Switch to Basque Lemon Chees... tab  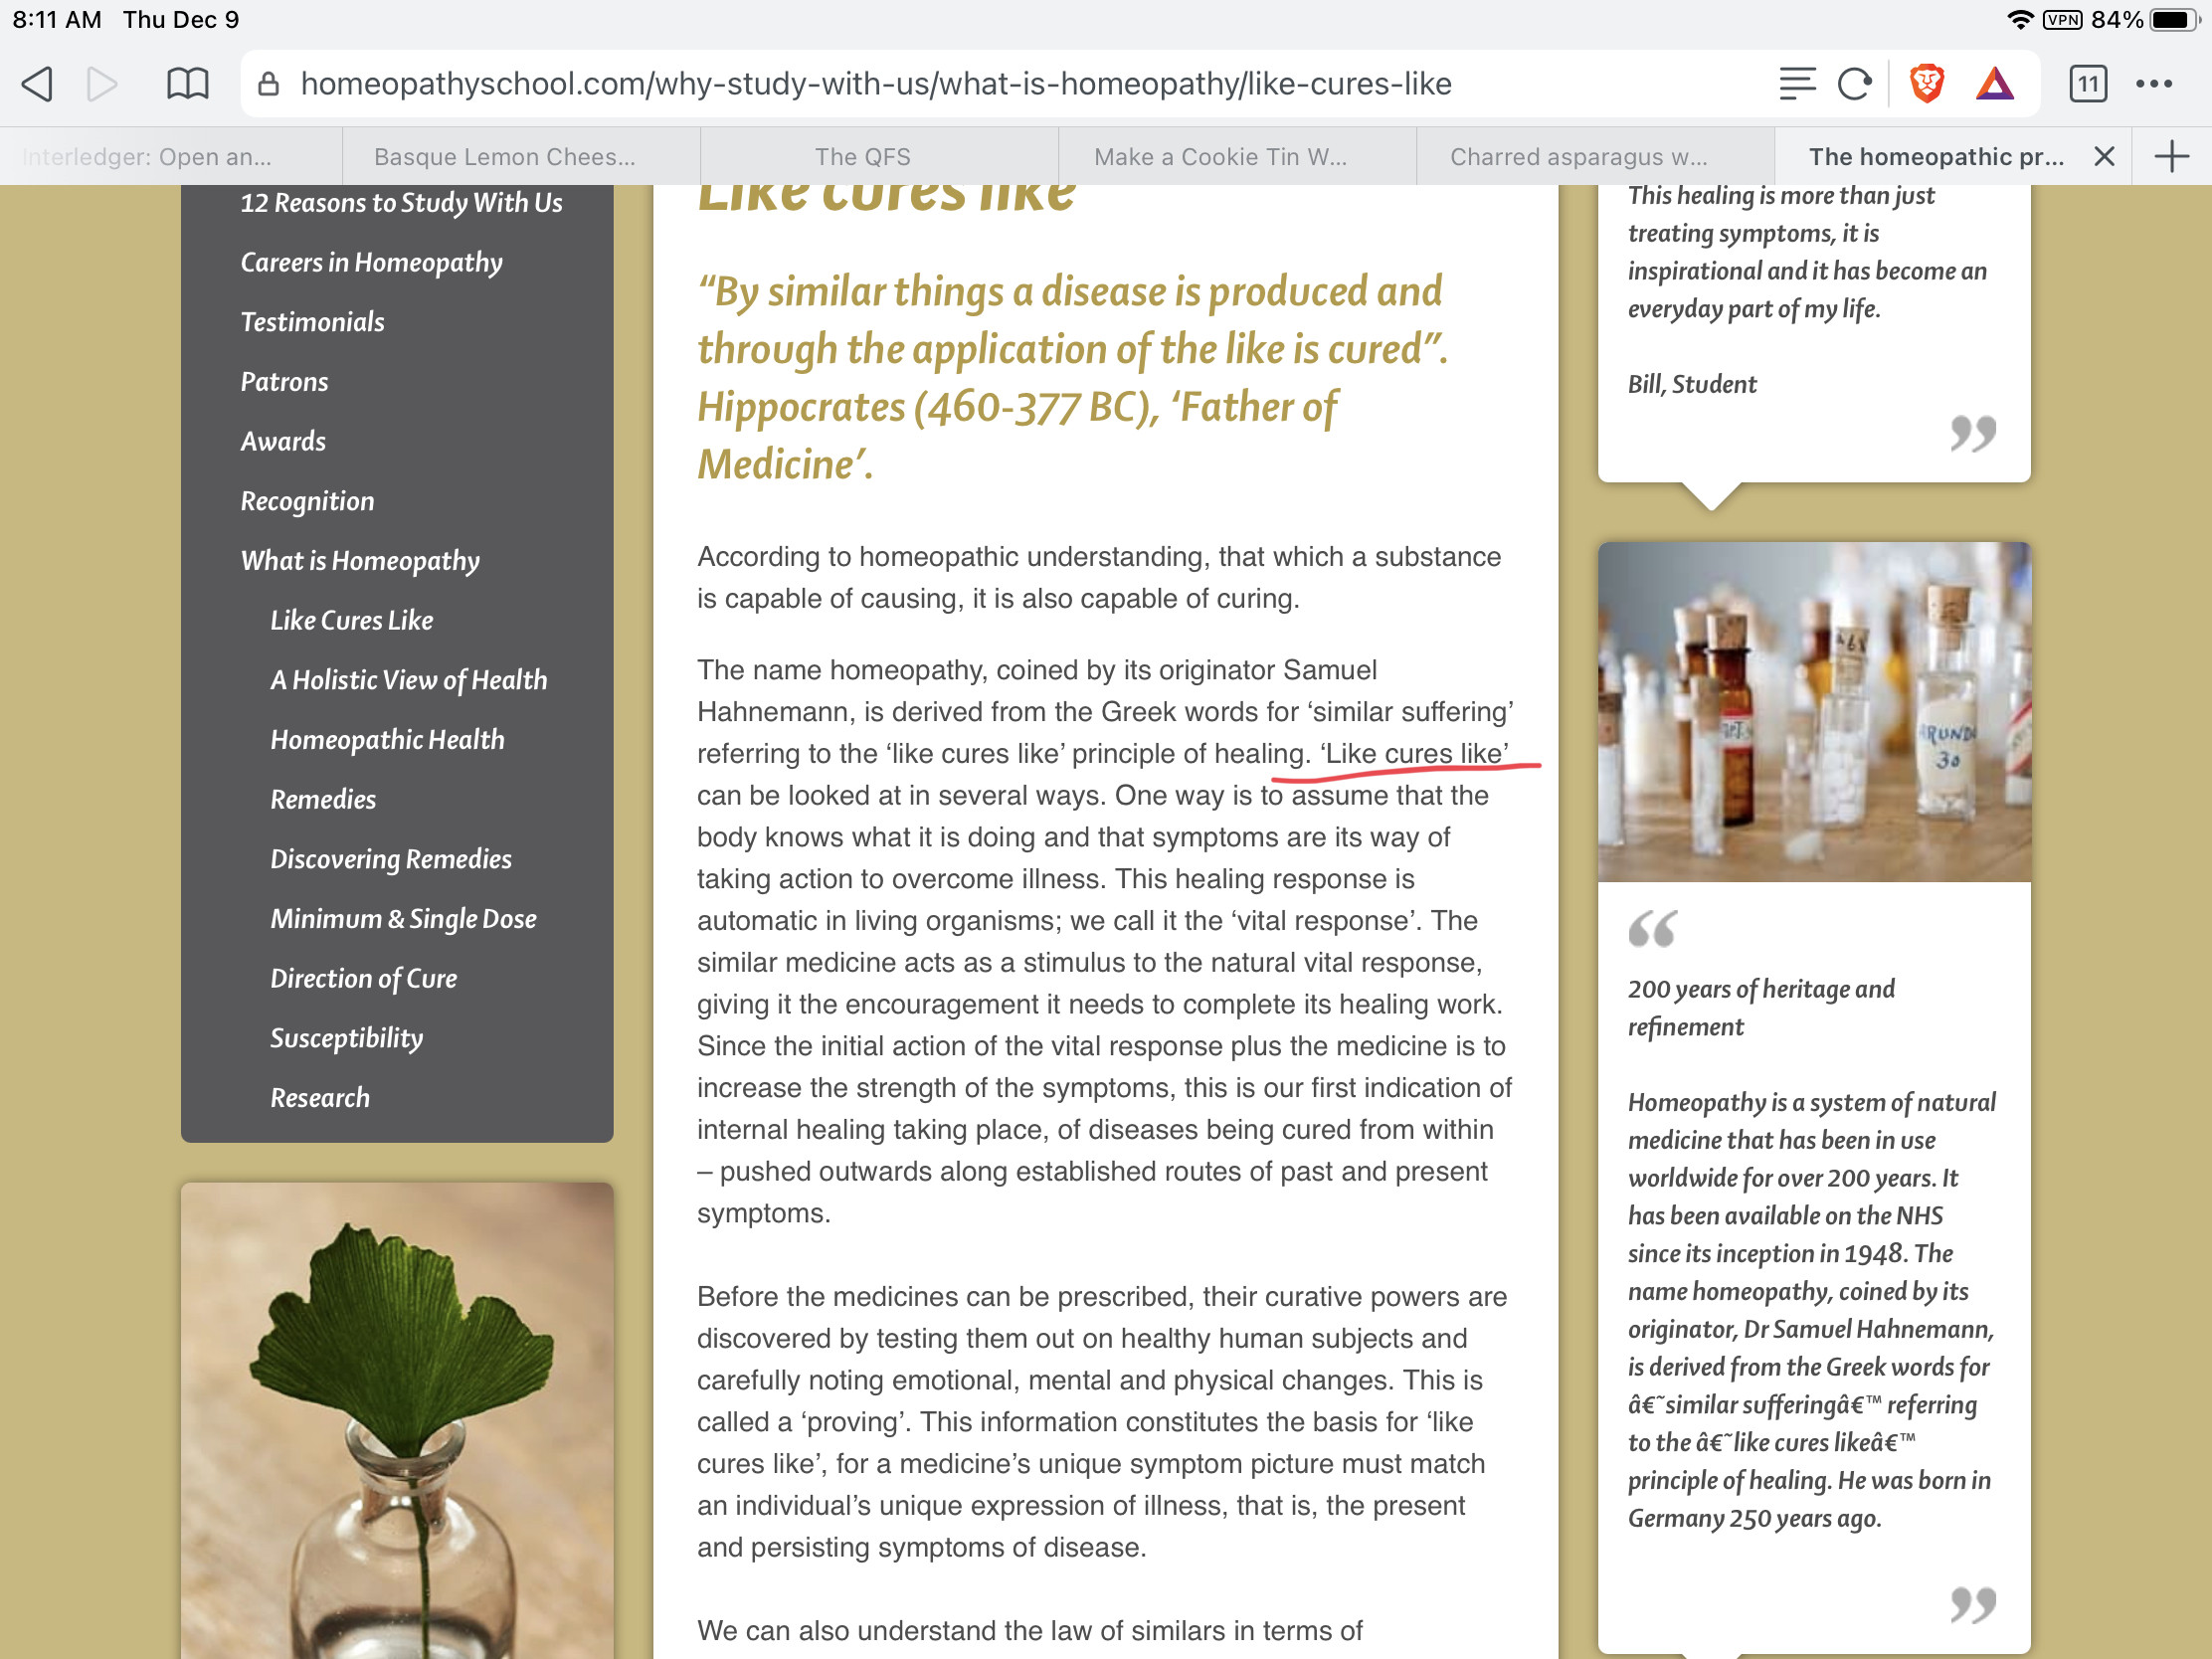click(x=504, y=157)
